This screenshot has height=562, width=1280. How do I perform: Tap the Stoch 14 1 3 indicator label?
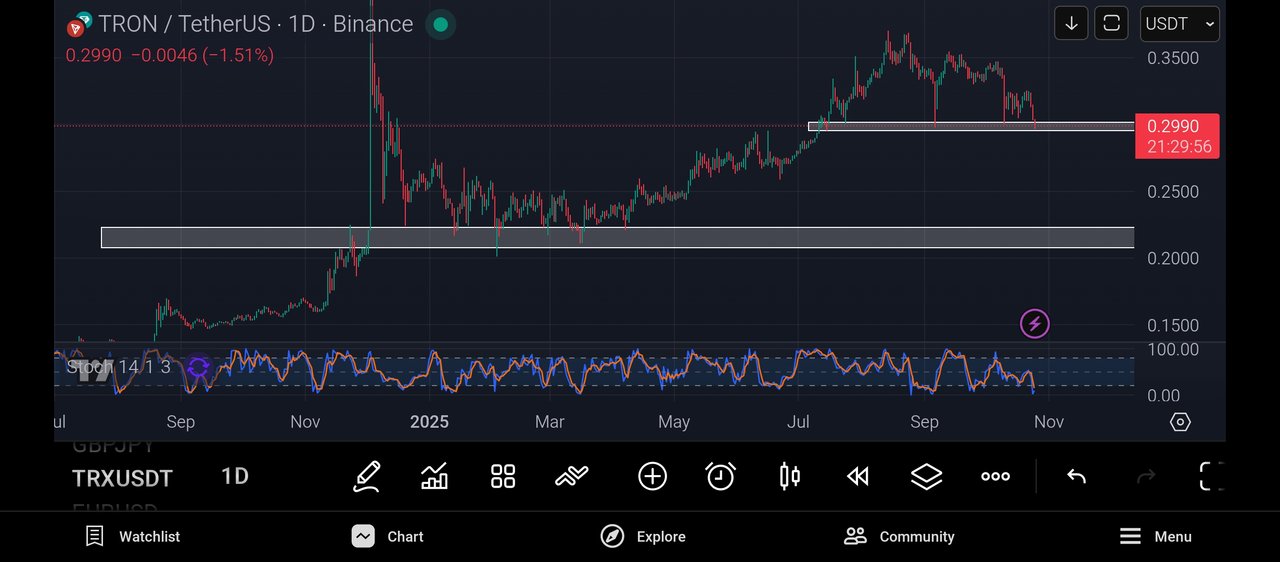pyautogui.click(x=119, y=367)
